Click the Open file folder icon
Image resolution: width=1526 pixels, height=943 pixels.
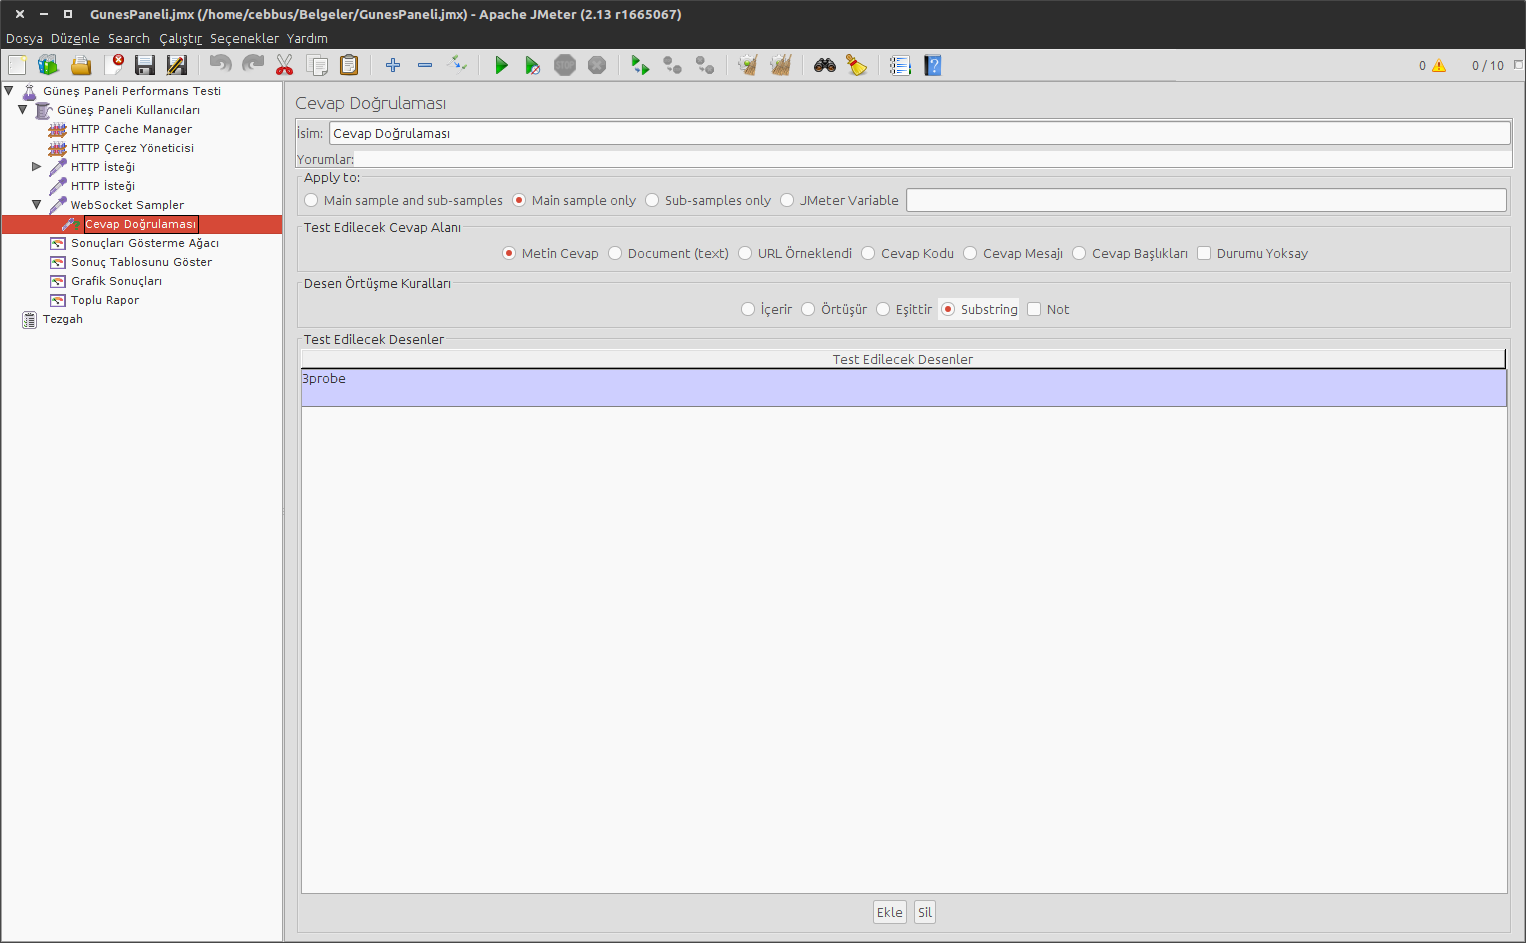[x=81, y=66]
